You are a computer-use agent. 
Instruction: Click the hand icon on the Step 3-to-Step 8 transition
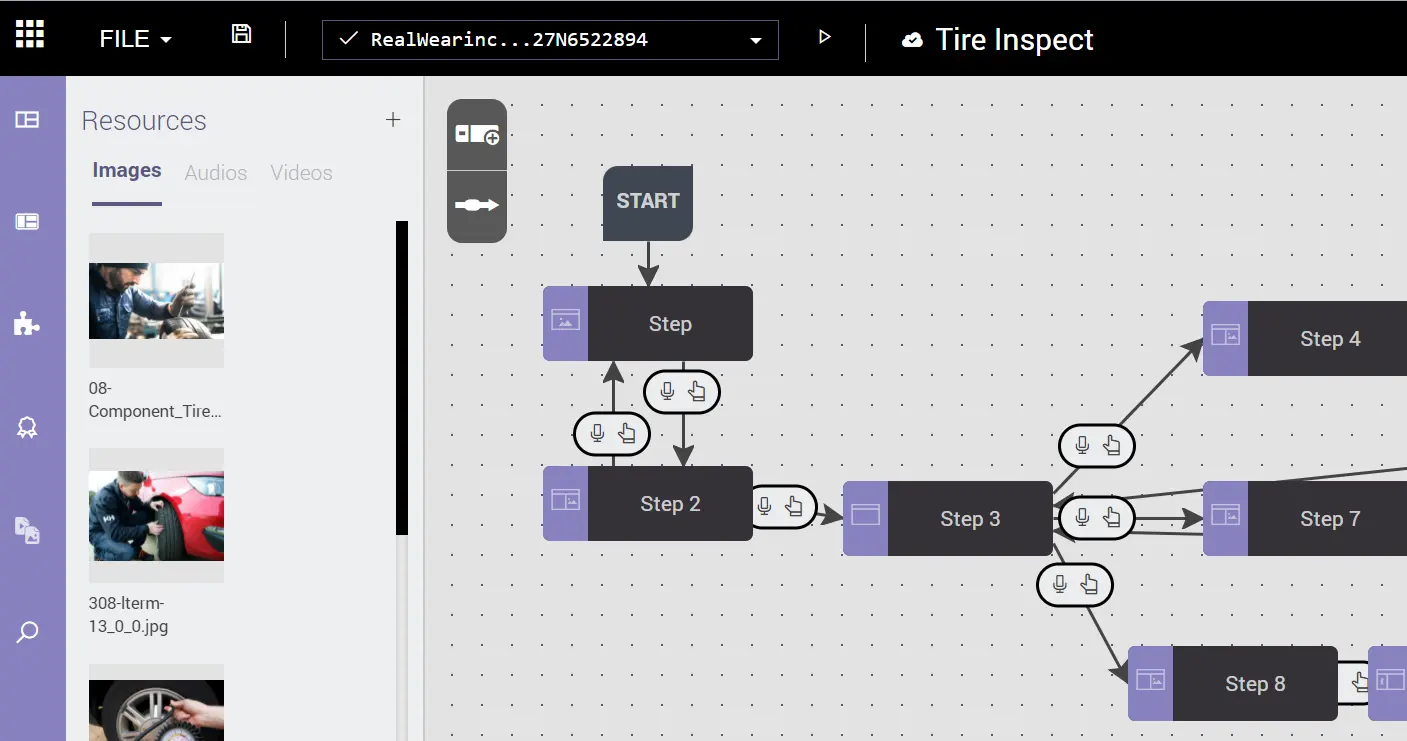(1090, 585)
